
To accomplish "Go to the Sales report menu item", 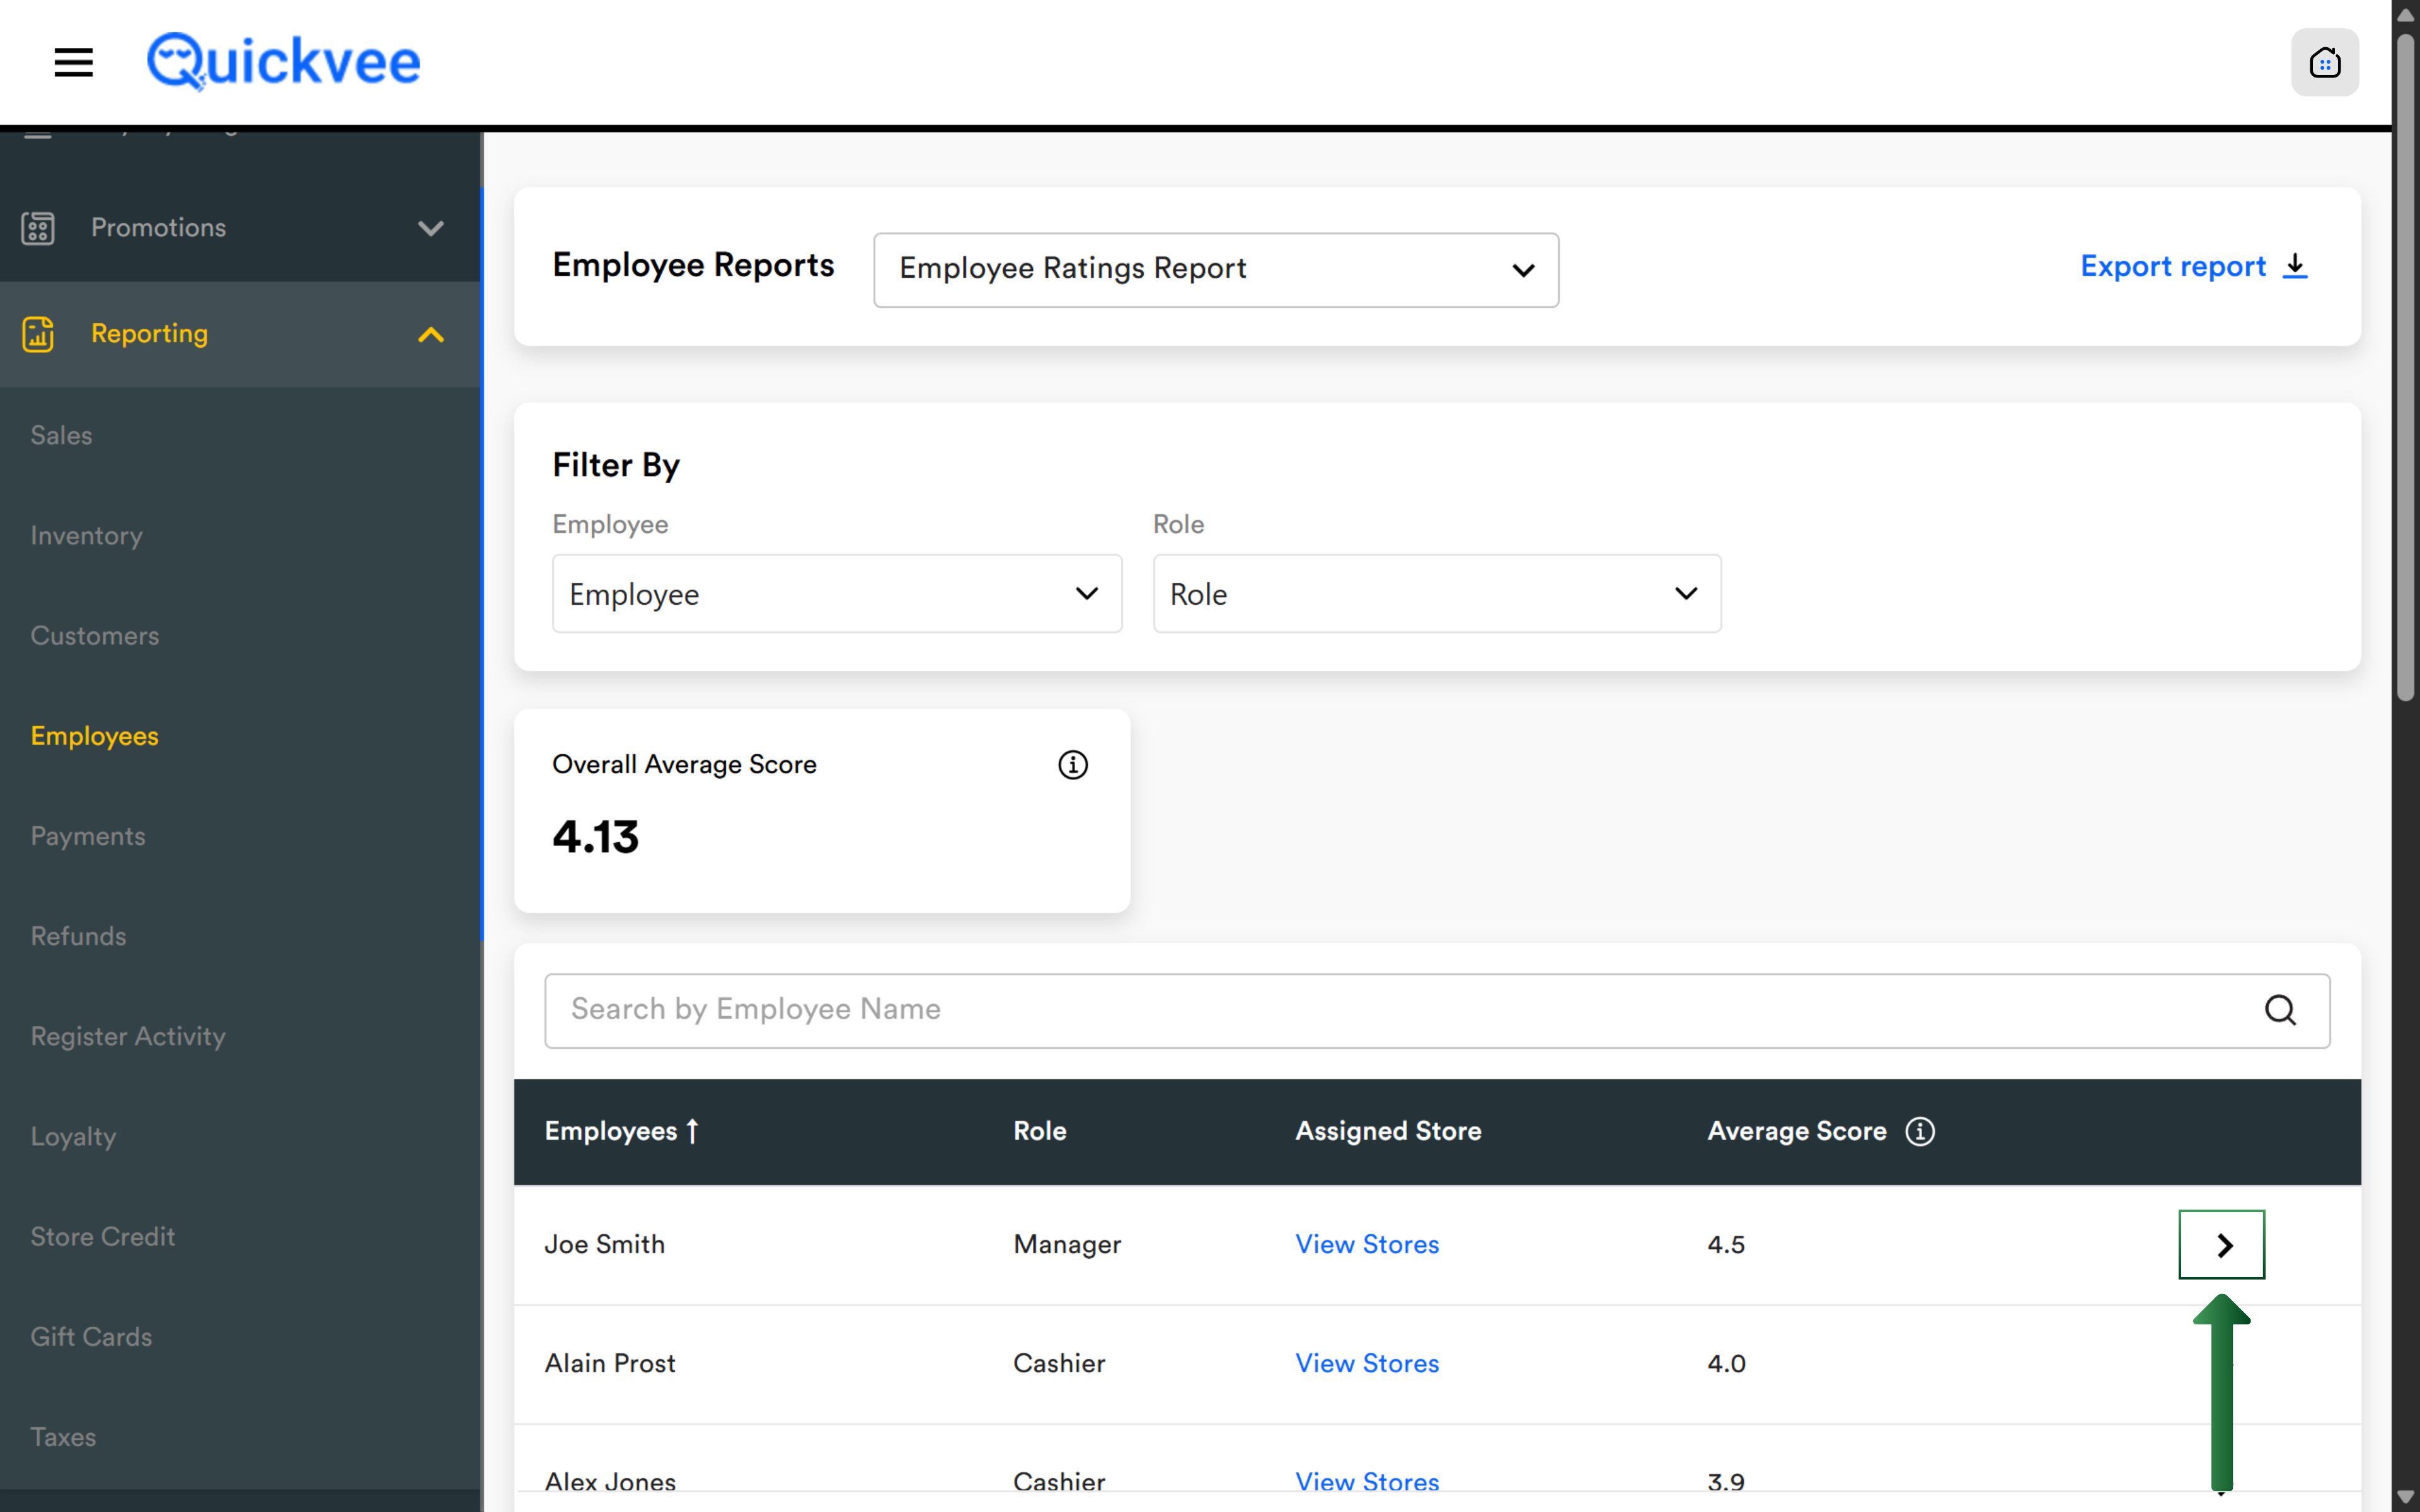I will tap(61, 435).
